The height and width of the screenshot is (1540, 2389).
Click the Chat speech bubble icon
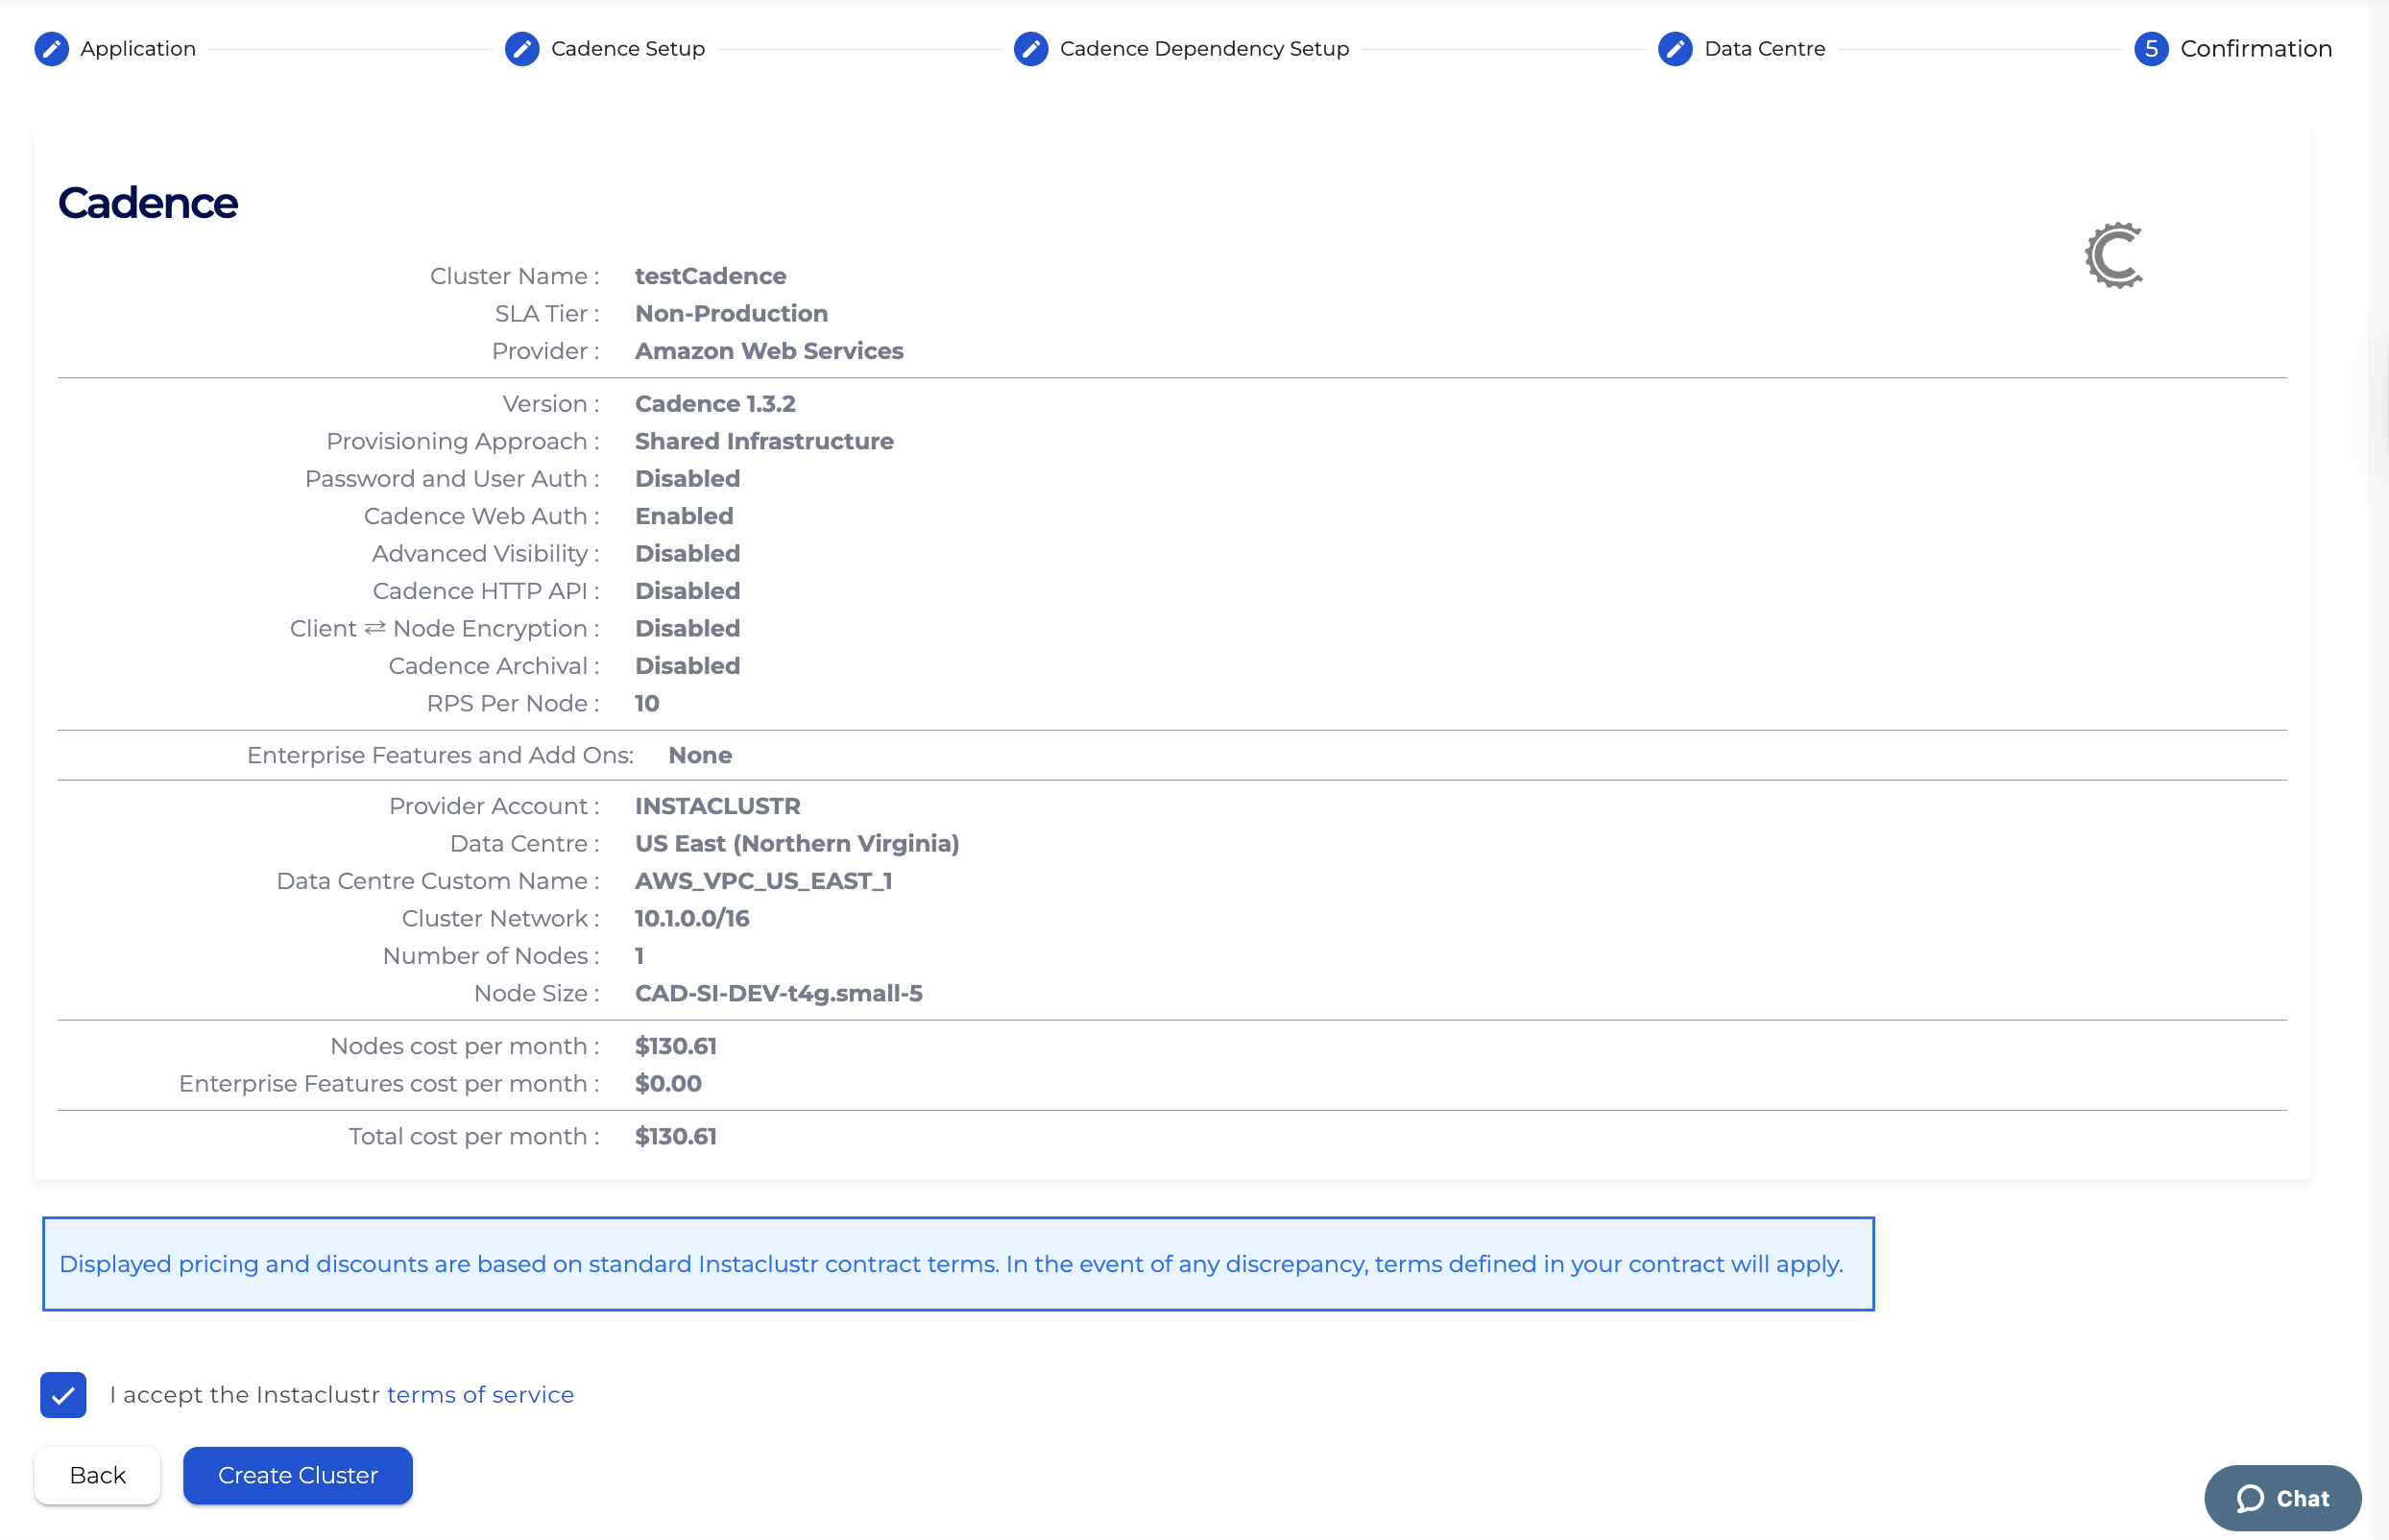(x=2250, y=1498)
